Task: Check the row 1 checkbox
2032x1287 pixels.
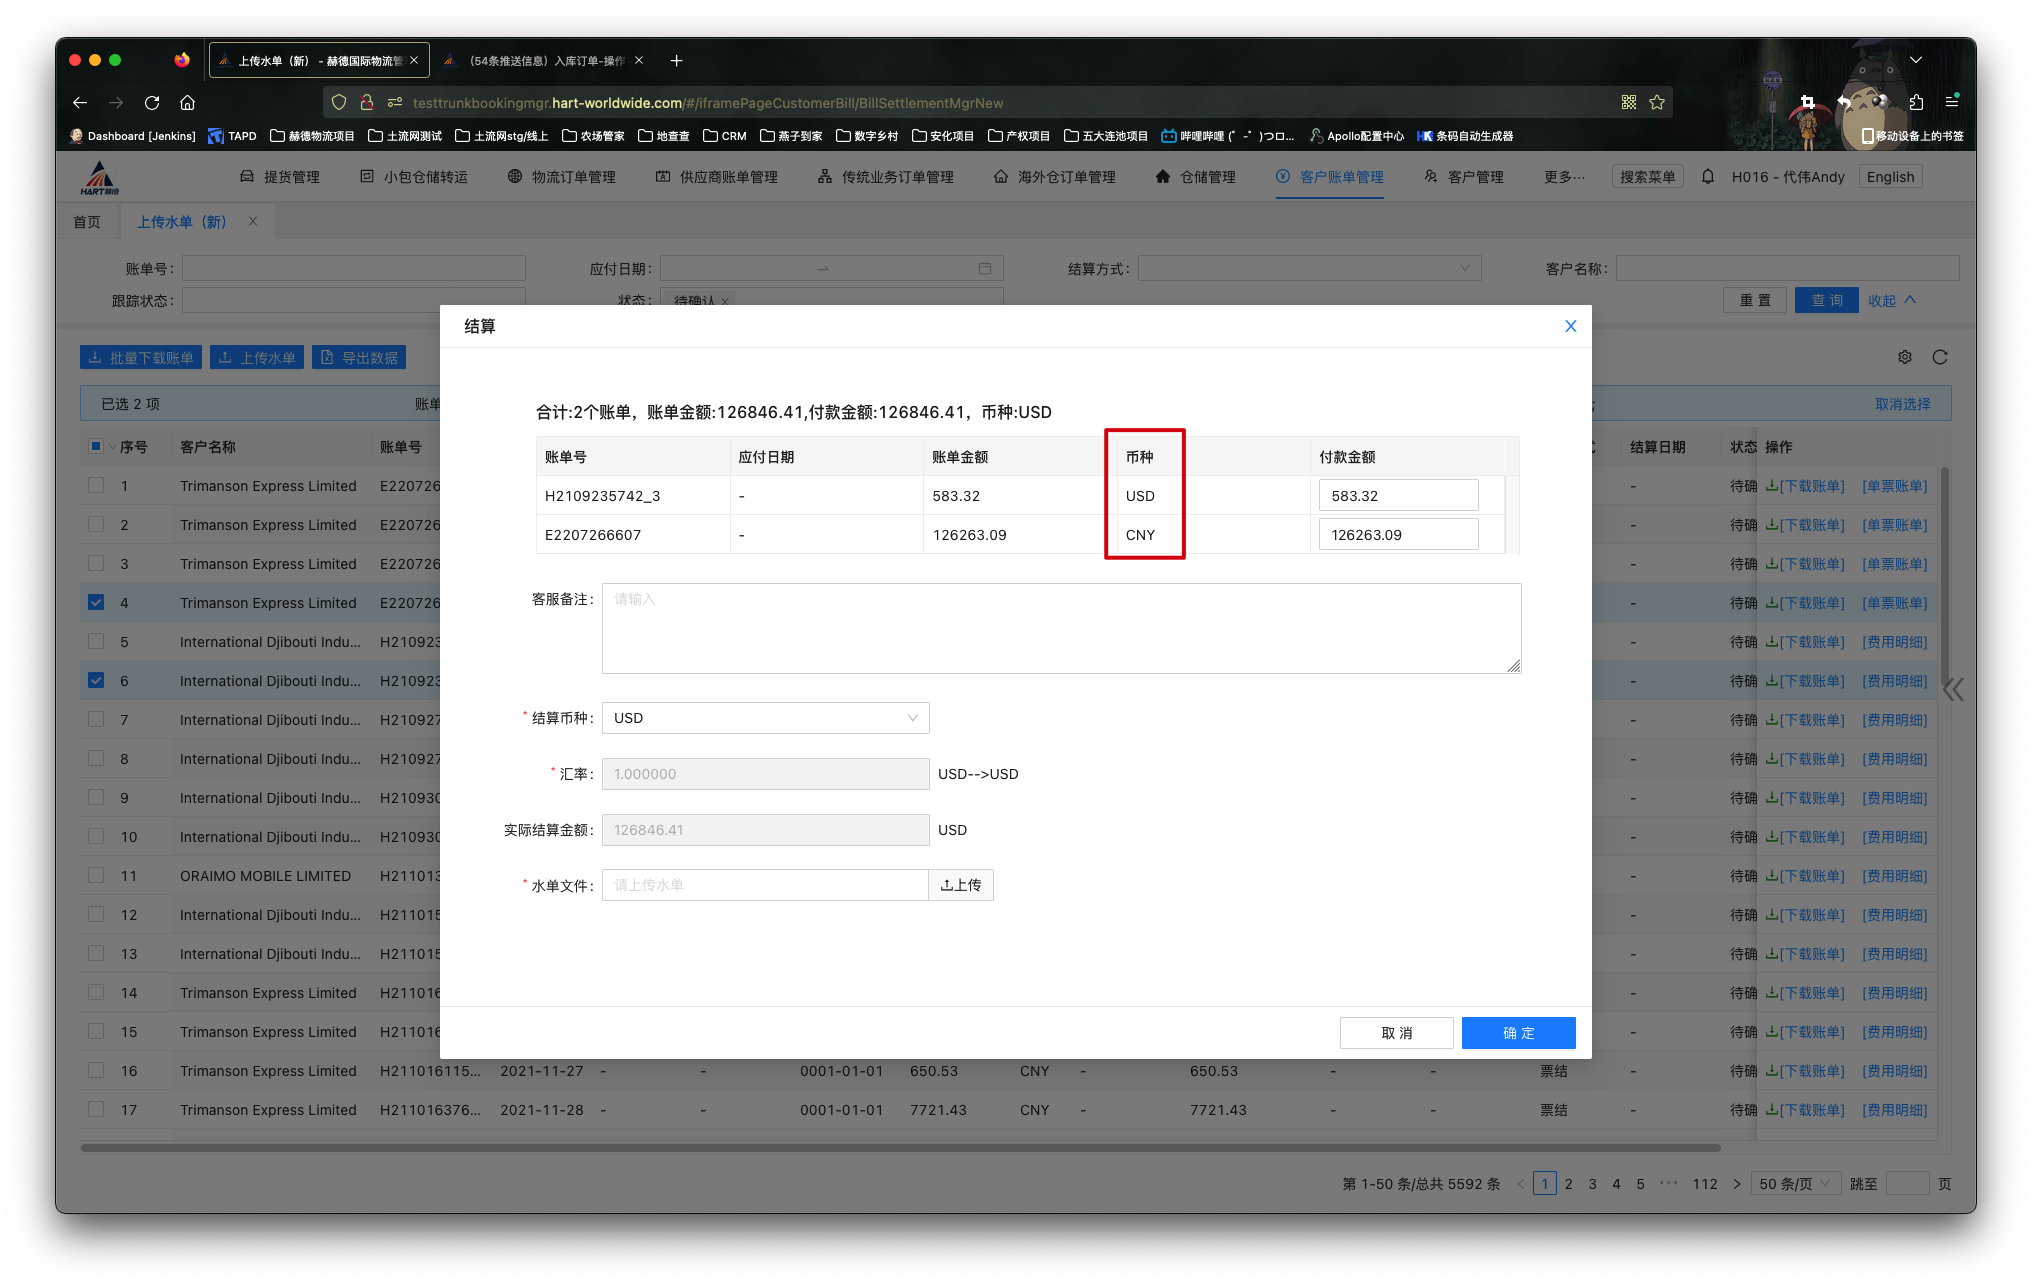Action: [96, 485]
